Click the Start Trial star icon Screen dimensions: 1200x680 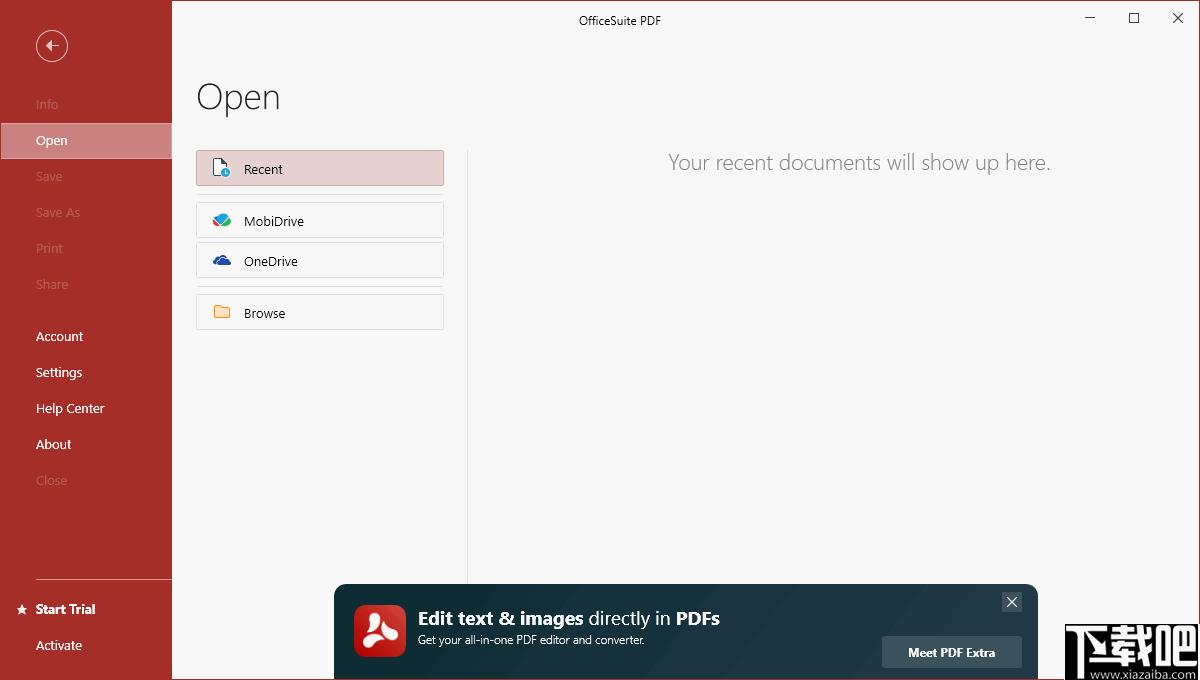click(x=22, y=609)
